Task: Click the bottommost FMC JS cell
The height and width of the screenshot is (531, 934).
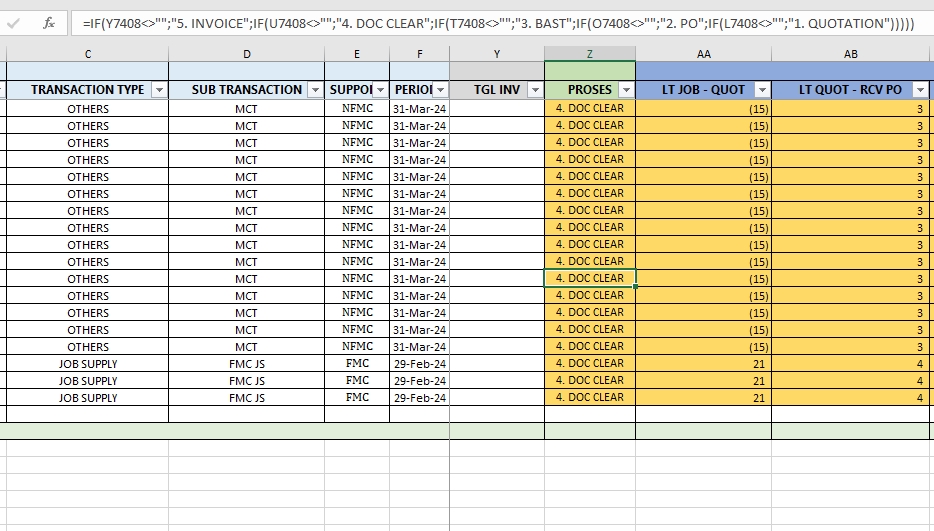Action: coord(247,398)
